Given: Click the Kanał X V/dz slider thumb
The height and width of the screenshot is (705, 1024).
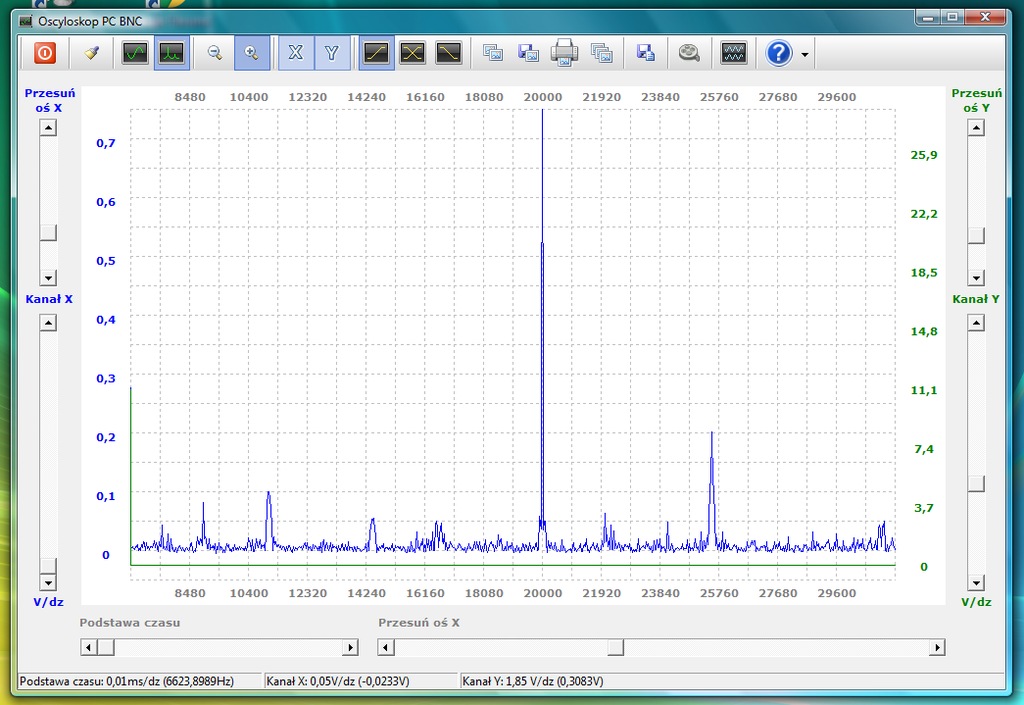Looking at the screenshot, I should (x=48, y=566).
